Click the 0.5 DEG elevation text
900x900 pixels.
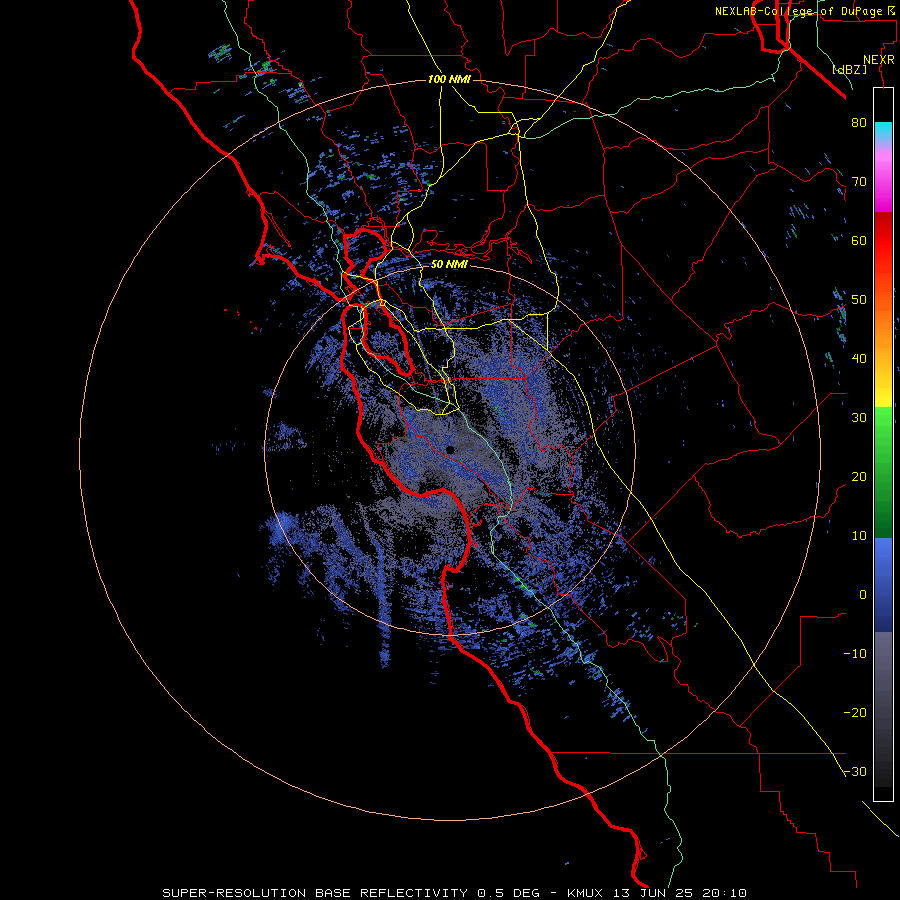click(x=508, y=893)
